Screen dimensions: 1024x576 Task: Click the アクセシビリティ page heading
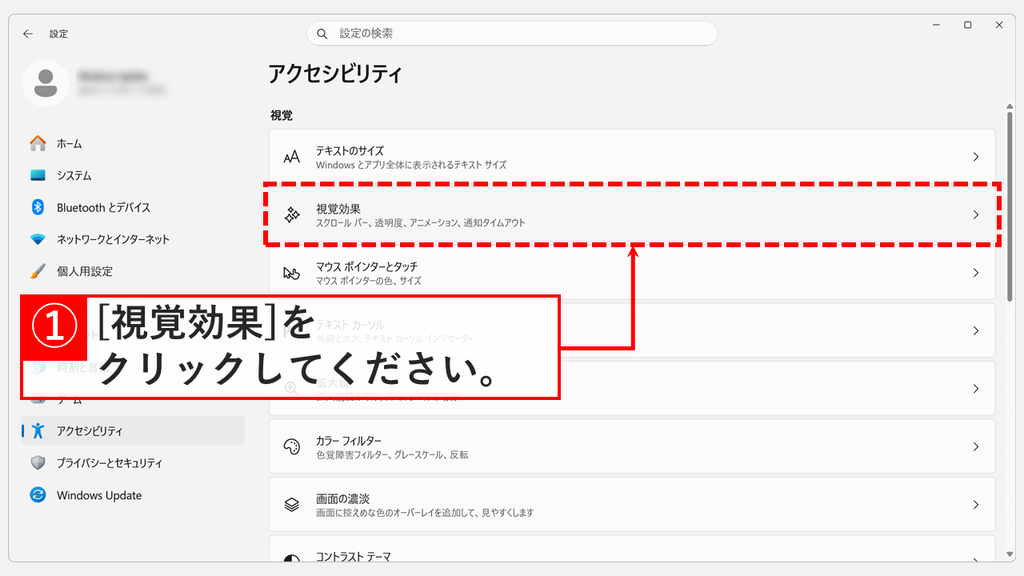[x=335, y=74]
